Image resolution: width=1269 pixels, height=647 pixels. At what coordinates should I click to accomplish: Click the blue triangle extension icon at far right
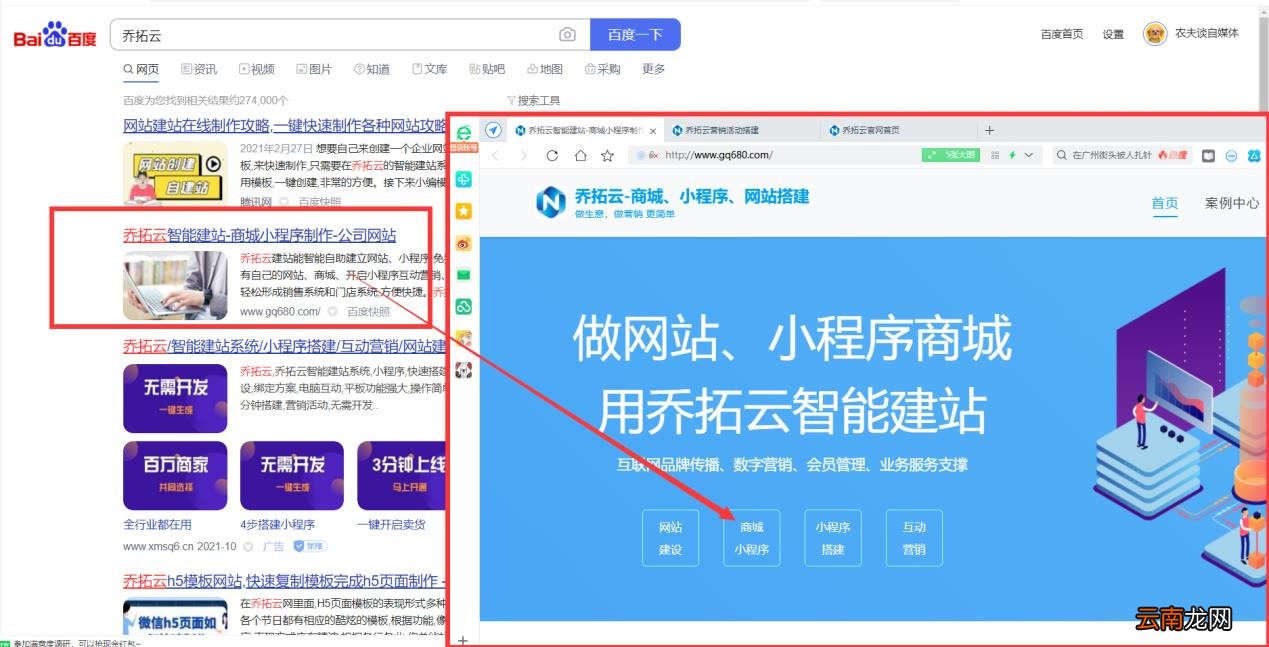click(x=1254, y=155)
